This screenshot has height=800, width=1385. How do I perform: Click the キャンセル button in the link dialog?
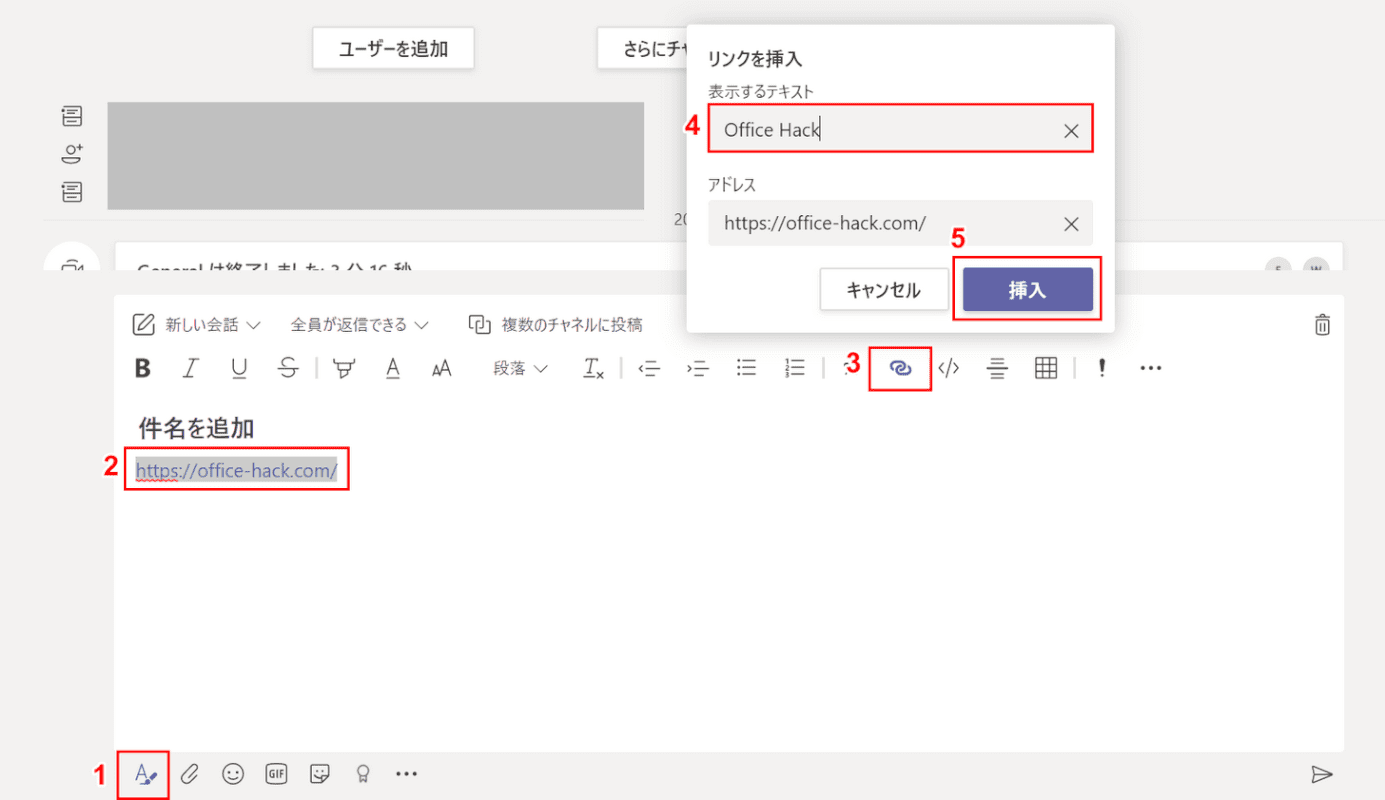pyautogui.click(x=883, y=290)
